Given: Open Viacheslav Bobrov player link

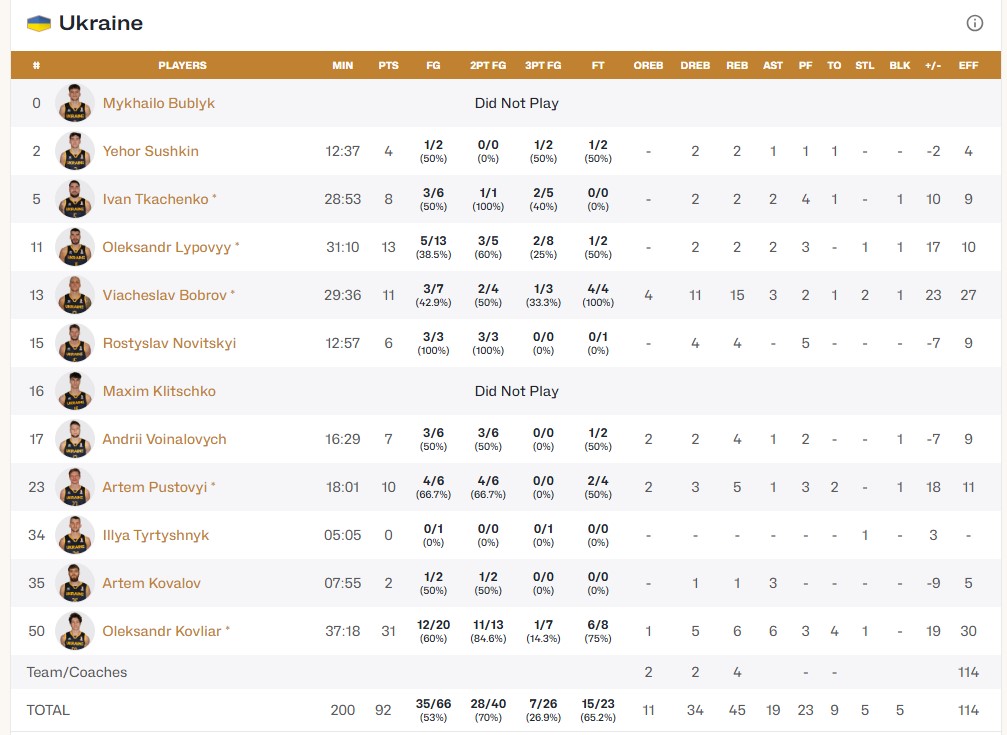Looking at the screenshot, I should click(x=164, y=295).
